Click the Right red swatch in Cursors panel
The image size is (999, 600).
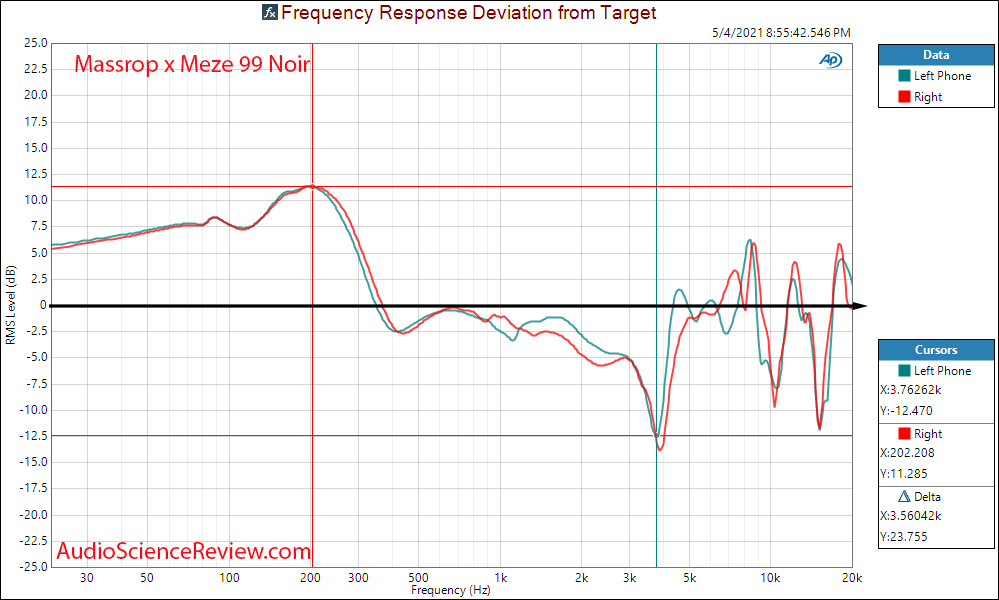click(904, 434)
